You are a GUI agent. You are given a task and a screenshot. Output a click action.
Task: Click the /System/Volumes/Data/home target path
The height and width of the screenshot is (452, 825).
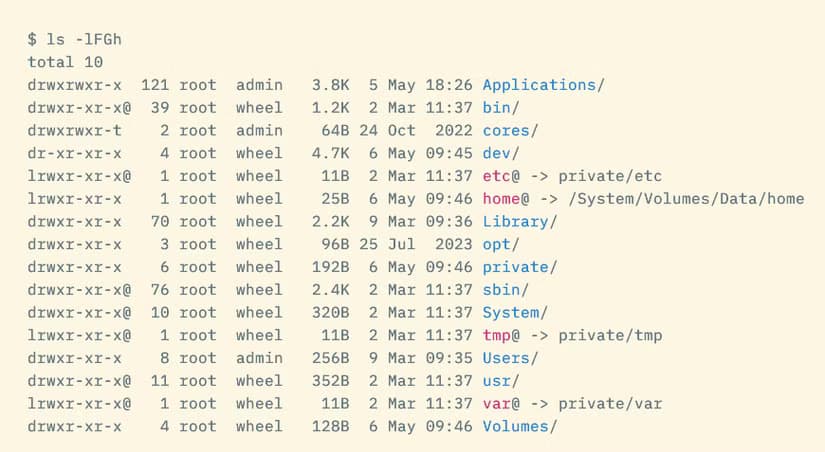[x=686, y=198]
